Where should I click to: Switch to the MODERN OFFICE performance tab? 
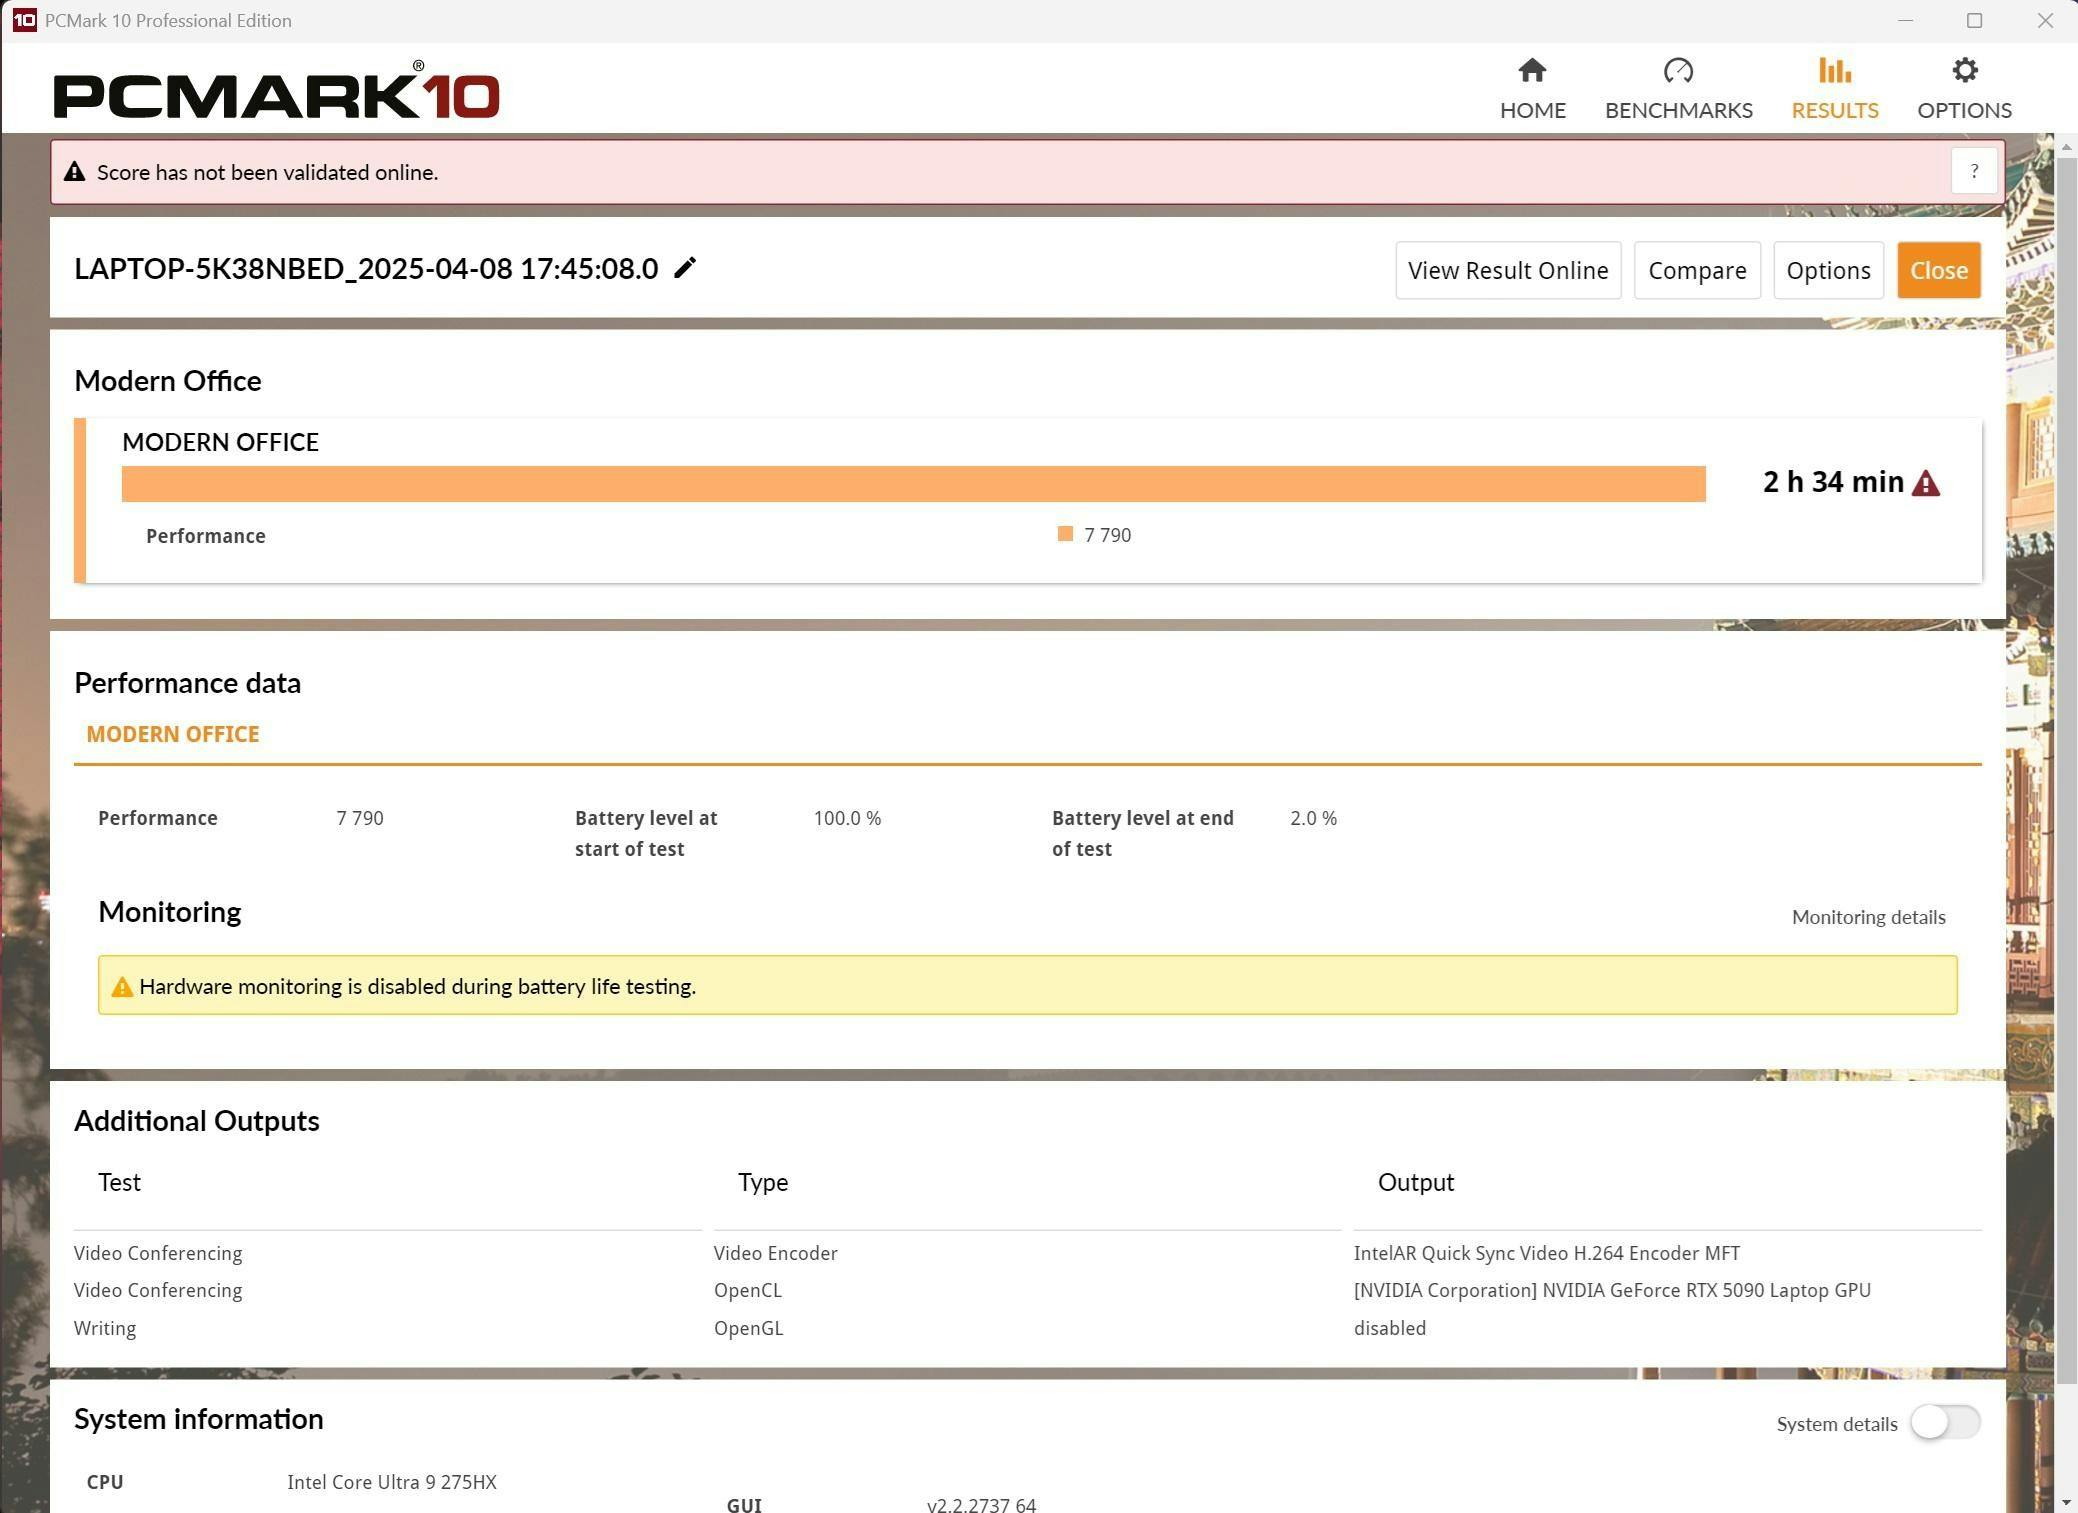pos(173,734)
